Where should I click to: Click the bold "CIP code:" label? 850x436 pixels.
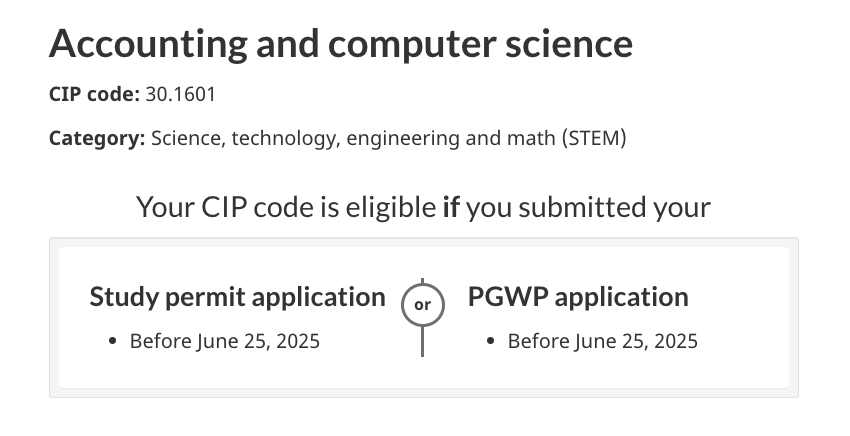click(x=94, y=94)
